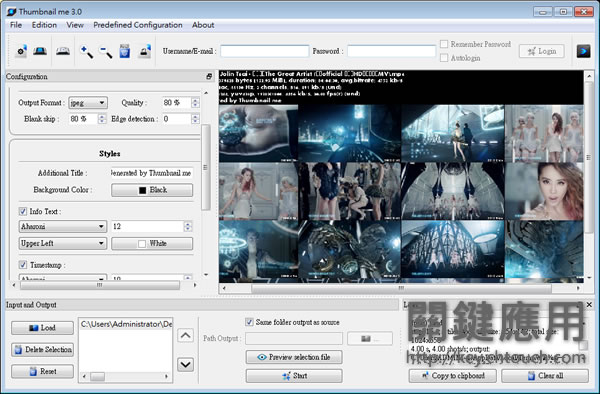Click the blue trash bin toolbar icon
600x394 pixels.
125,51
